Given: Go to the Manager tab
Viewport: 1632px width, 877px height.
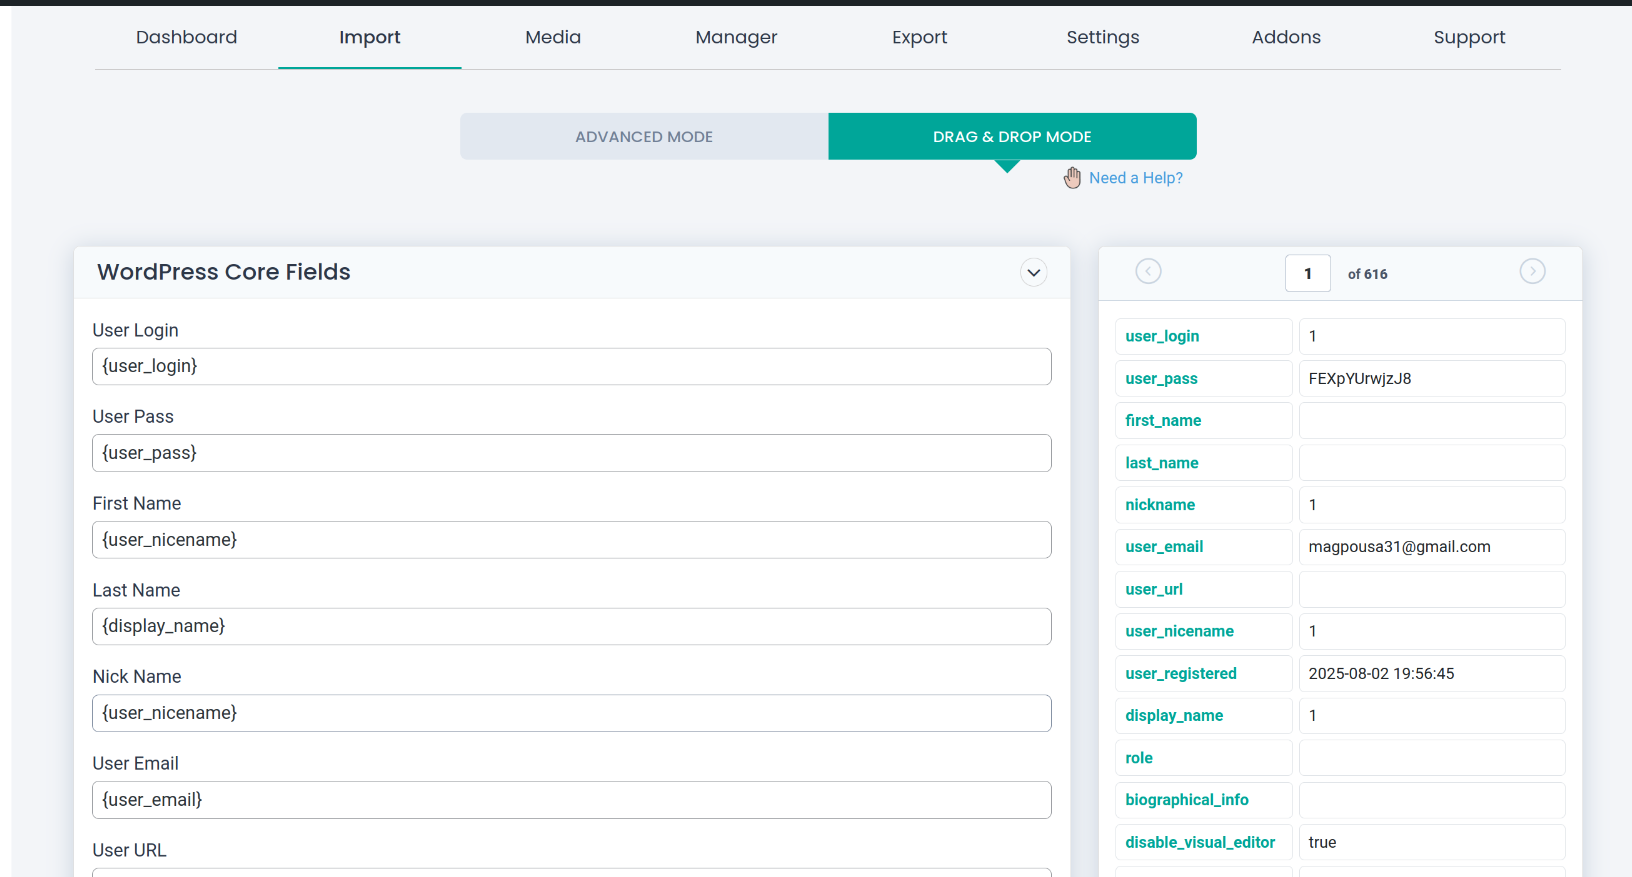Looking at the screenshot, I should 736,38.
